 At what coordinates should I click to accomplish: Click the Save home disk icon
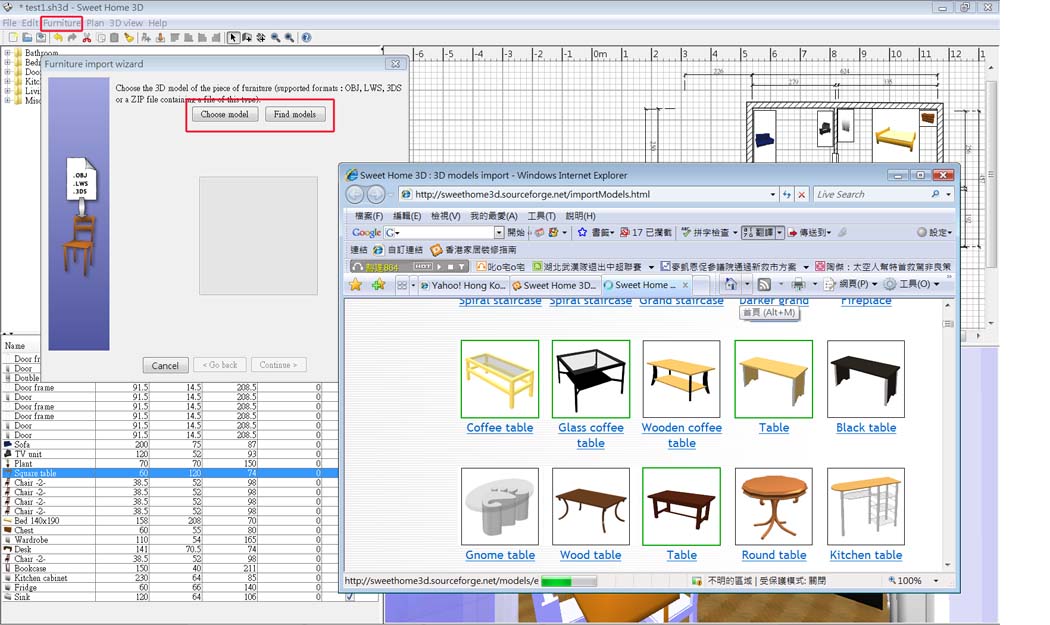(42, 38)
